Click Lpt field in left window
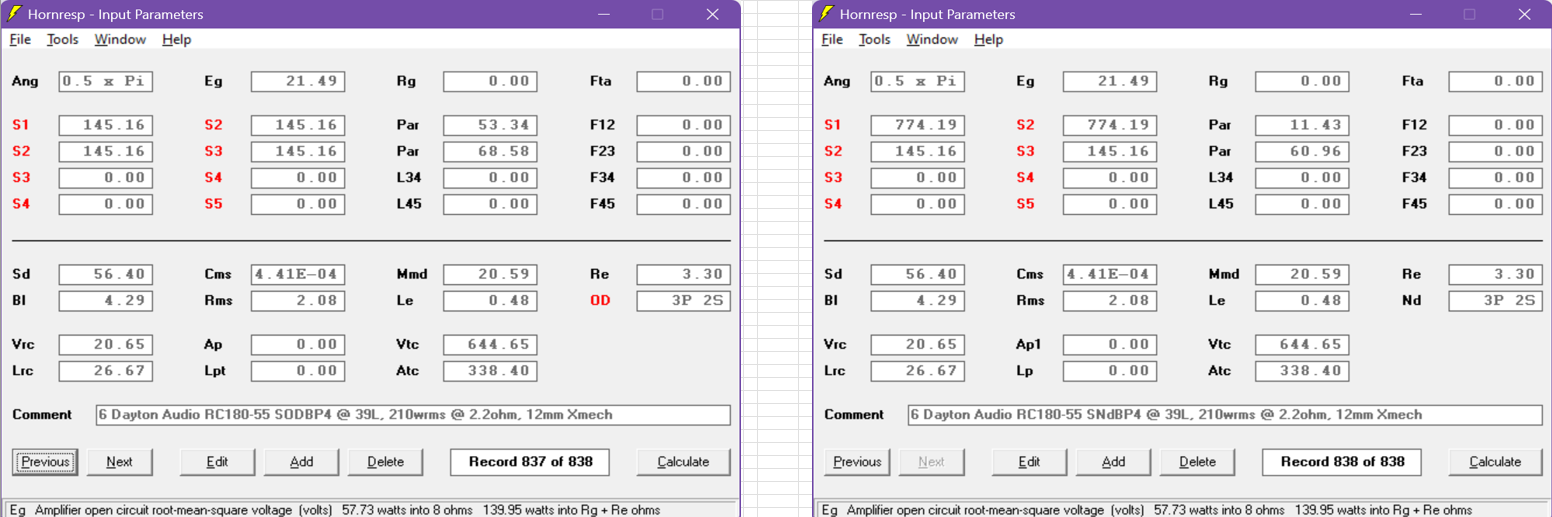 [x=298, y=370]
